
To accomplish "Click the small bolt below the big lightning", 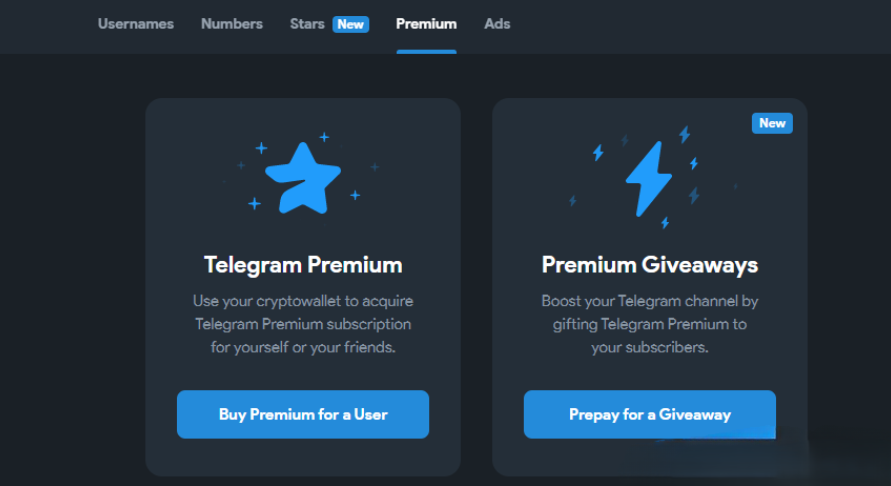I will click(x=665, y=223).
